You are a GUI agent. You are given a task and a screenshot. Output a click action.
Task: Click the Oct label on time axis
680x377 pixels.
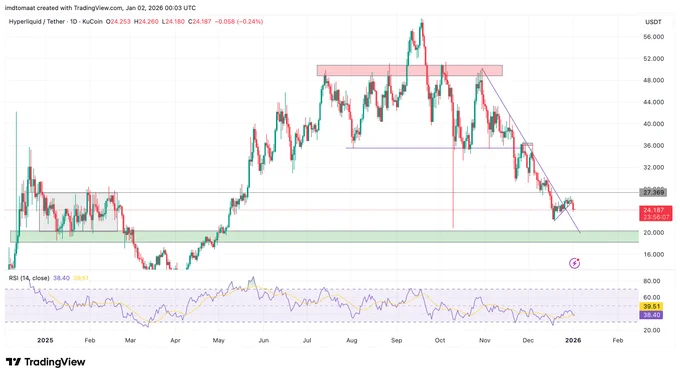tap(440, 340)
